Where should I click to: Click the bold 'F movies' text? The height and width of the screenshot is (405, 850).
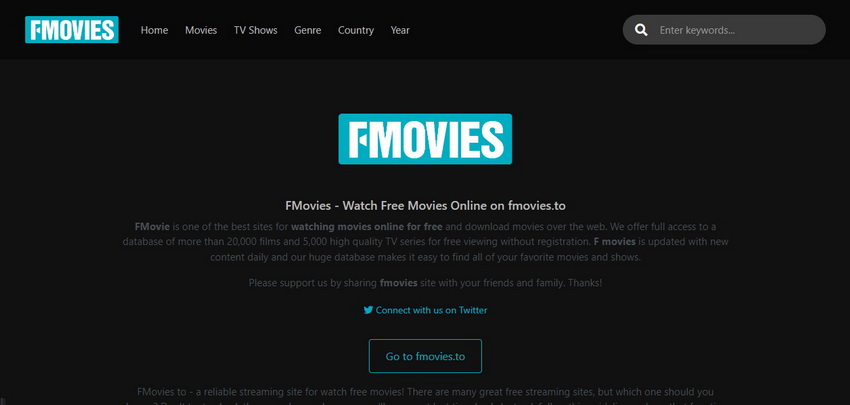click(615, 241)
